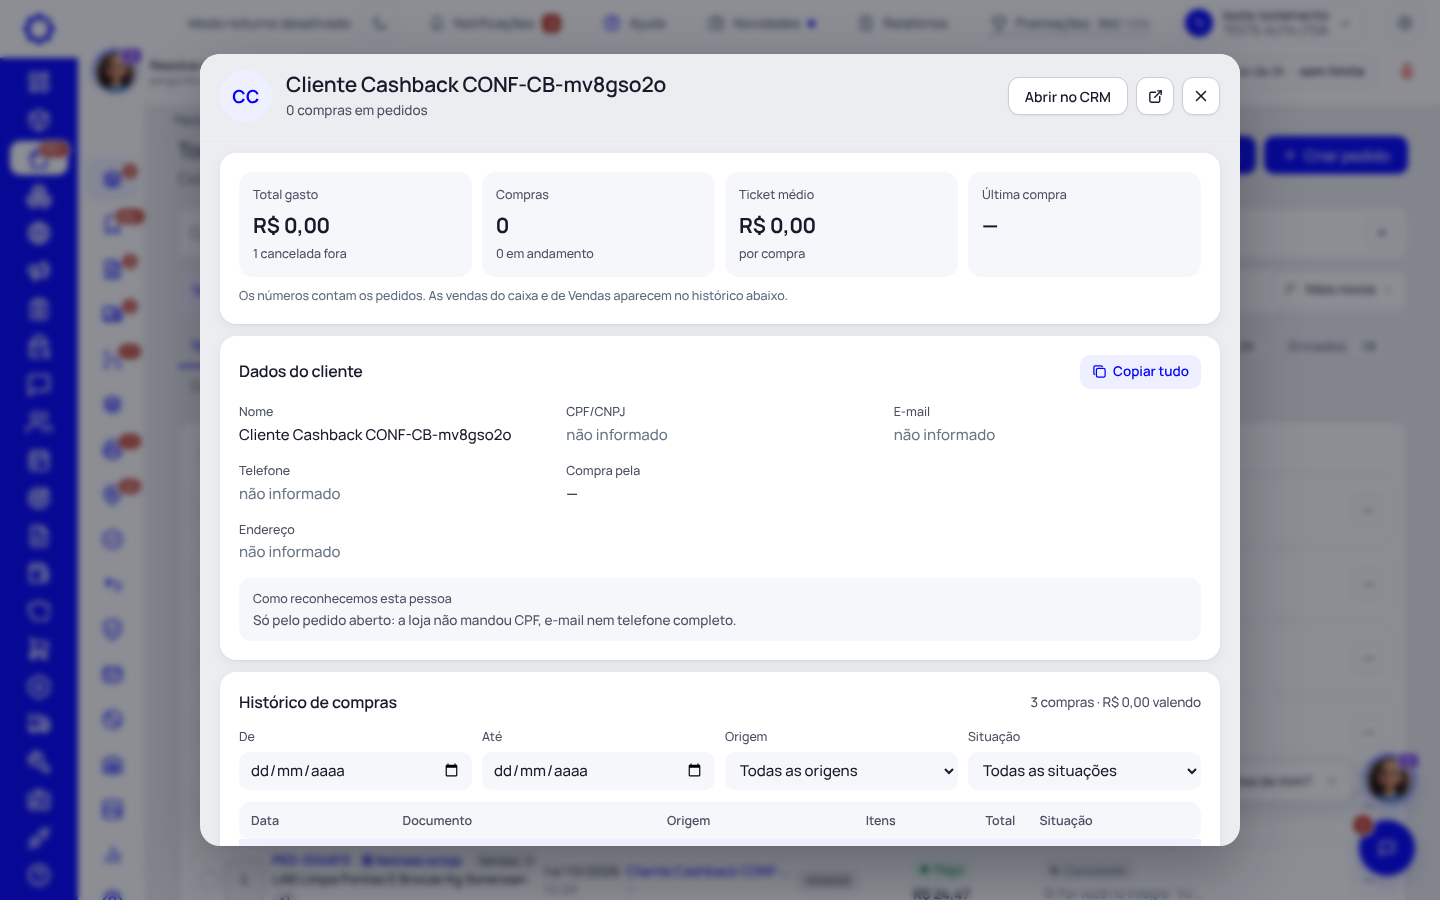Viewport: 1440px width, 900px height.
Task: Click the Situação table column header
Action: coord(1066,821)
